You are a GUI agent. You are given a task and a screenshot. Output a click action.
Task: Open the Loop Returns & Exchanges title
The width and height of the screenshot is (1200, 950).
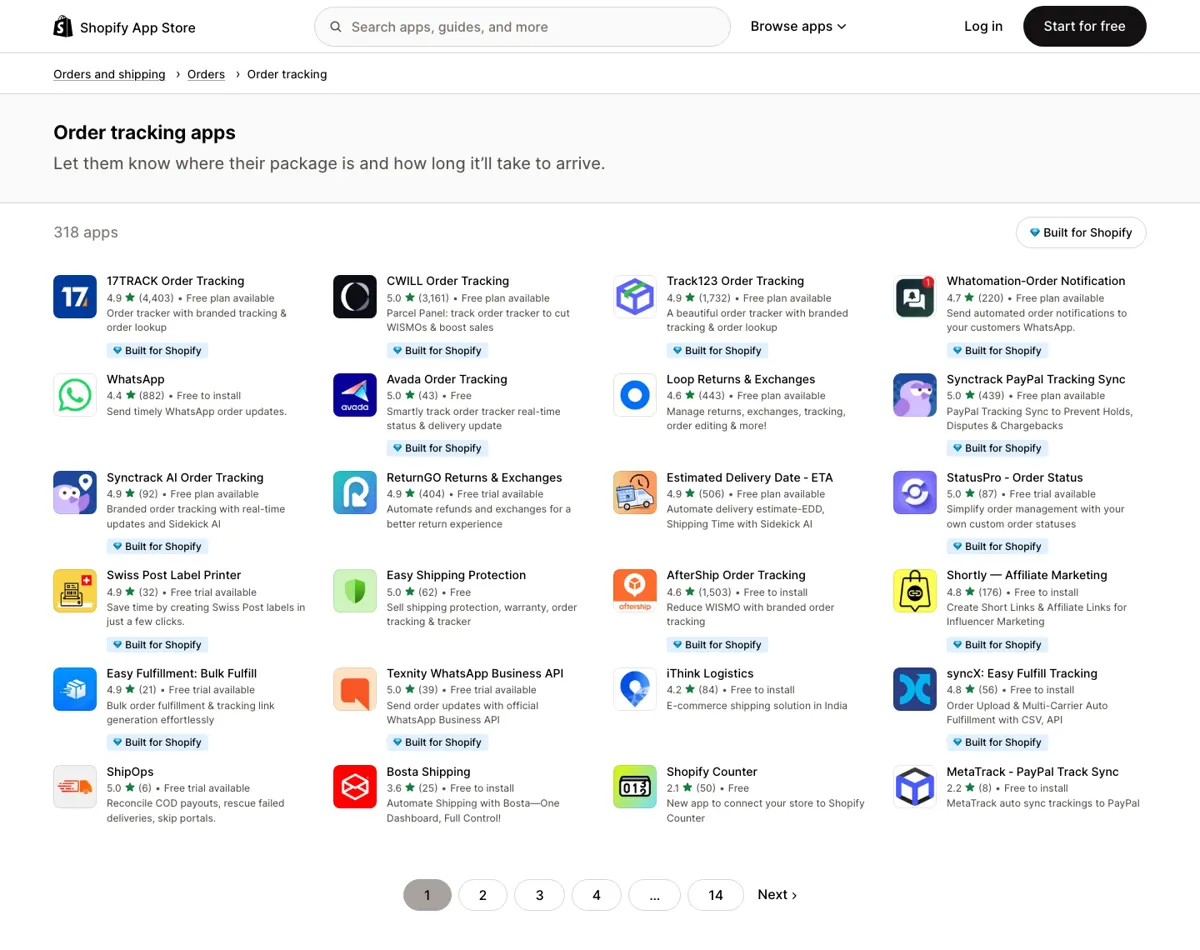pos(741,379)
